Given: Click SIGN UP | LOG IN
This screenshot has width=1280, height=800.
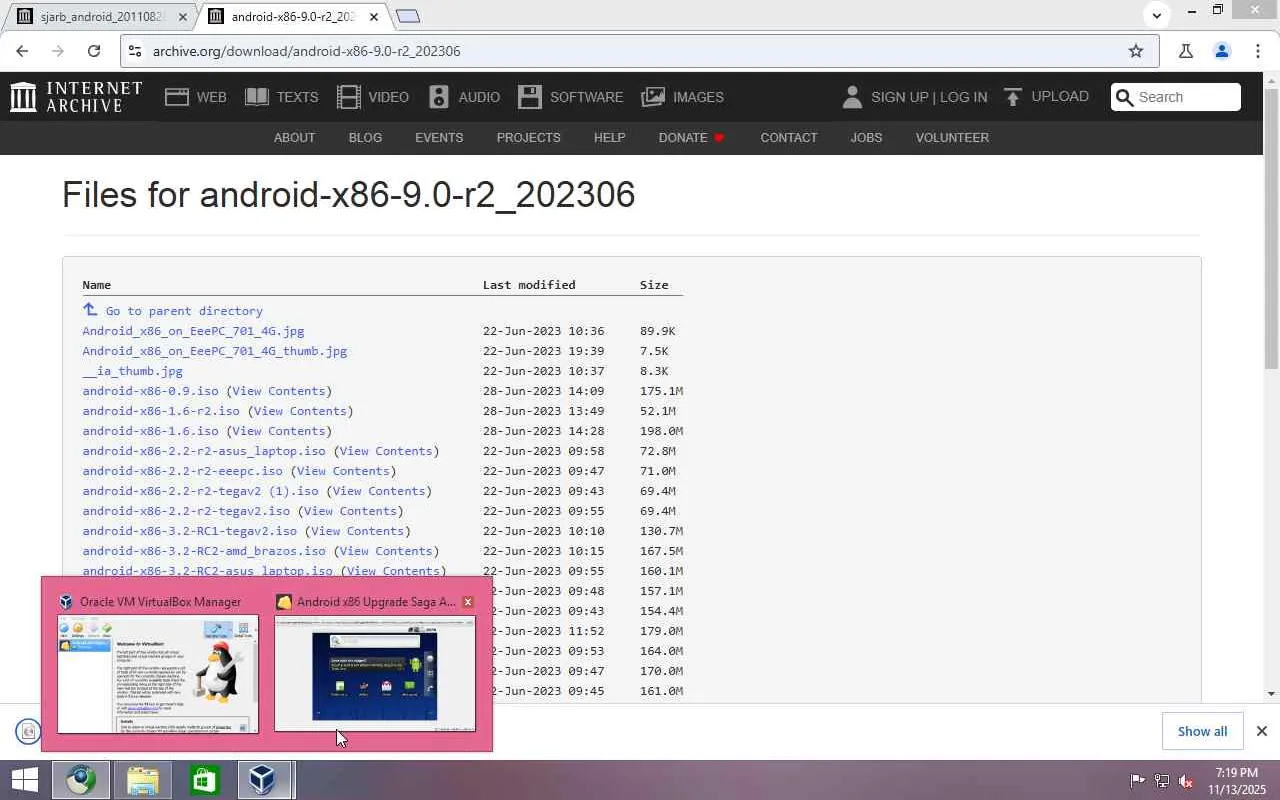Looking at the screenshot, I should 929,97.
